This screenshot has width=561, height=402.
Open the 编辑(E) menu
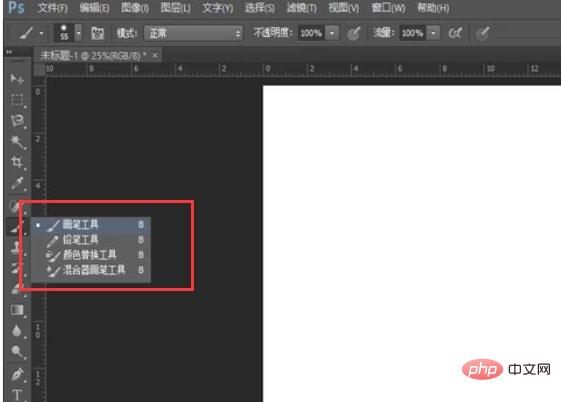[x=94, y=8]
